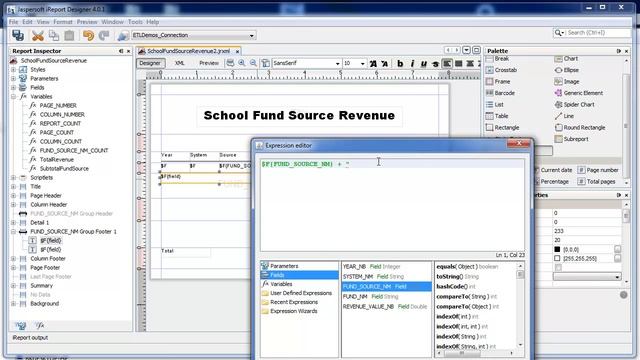
Task: Select the Page number tool
Action: [x=598, y=170]
